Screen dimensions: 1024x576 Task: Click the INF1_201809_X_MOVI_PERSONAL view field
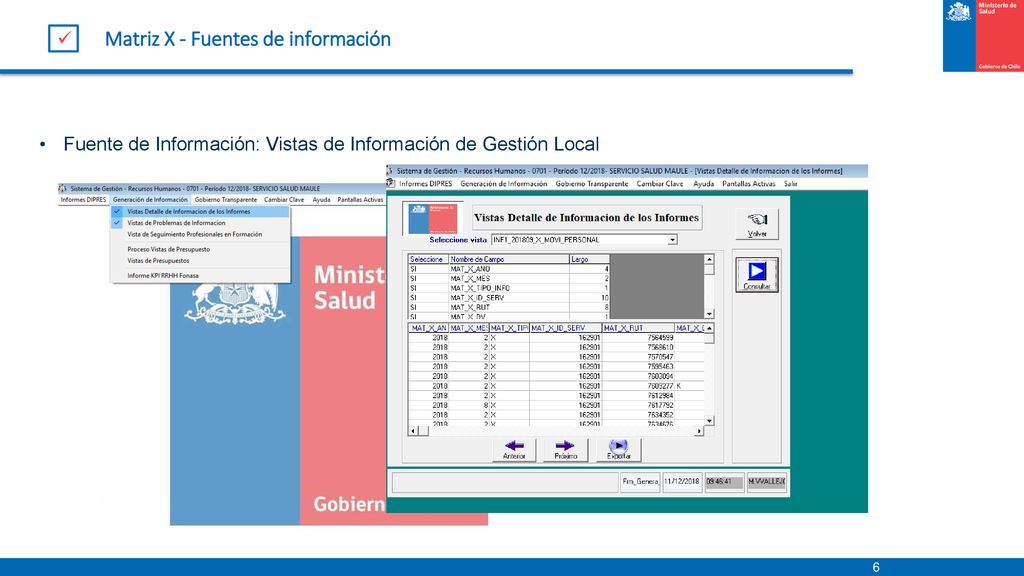click(579, 240)
